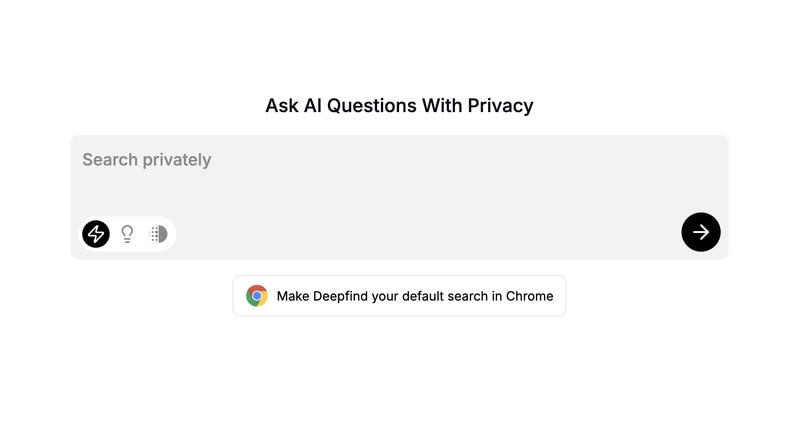Click inside the gray search box area
Screen dimensions: 800x423
click(x=400, y=190)
